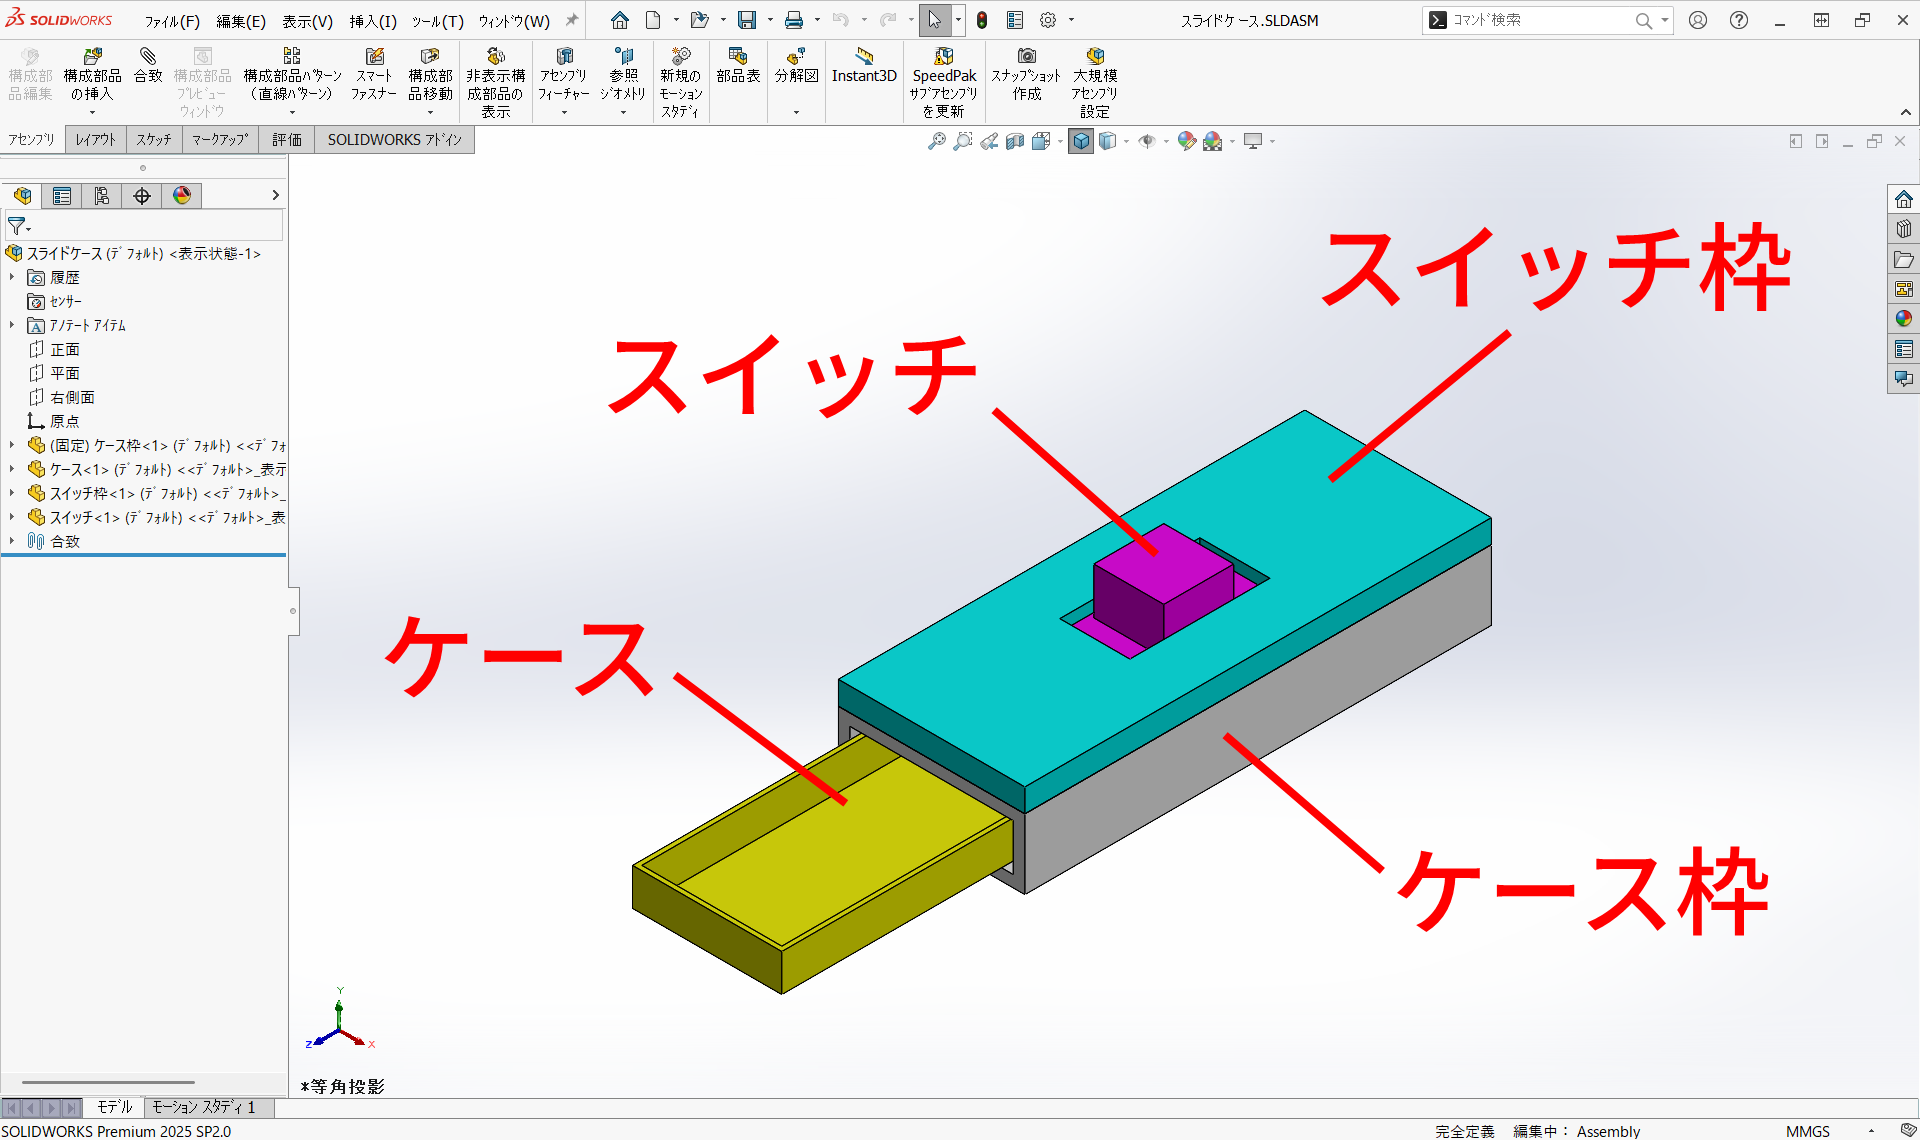This screenshot has height=1140, width=1920.
Task: Open the 編集(E) menu
Action: 241,21
